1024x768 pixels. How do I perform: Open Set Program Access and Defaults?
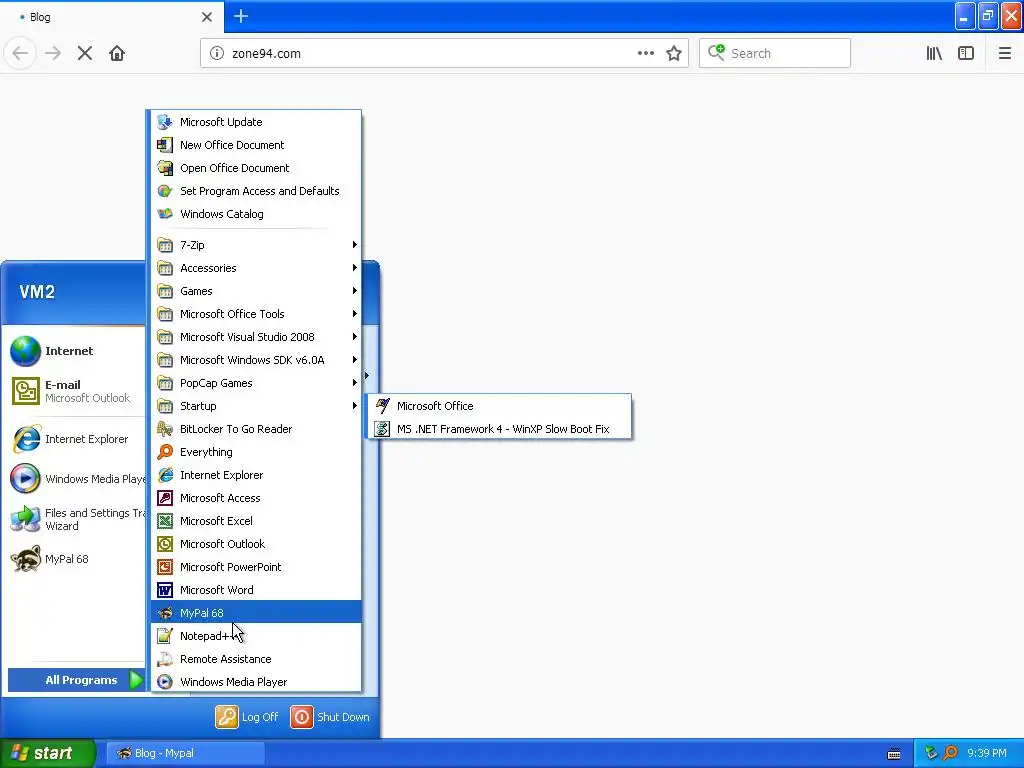pyautogui.click(x=256, y=191)
